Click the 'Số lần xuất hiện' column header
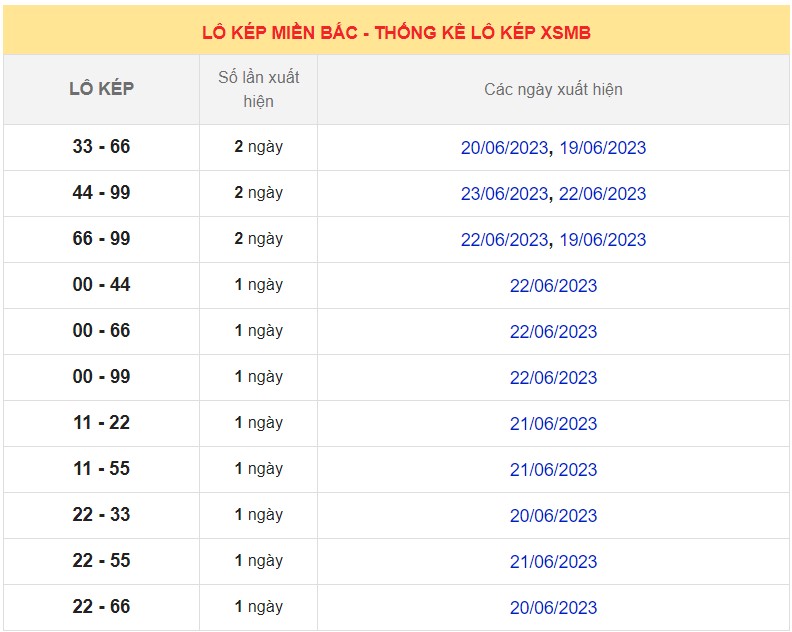The image size is (792, 632). [259, 89]
